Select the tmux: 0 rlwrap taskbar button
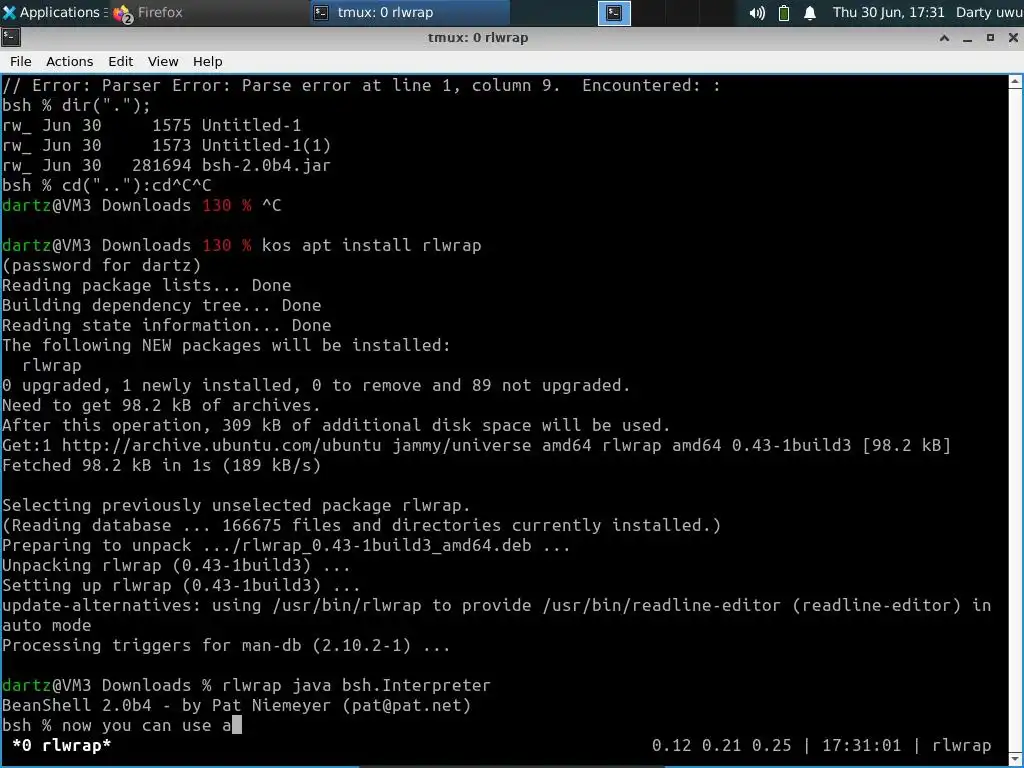1024x768 pixels. click(409, 12)
